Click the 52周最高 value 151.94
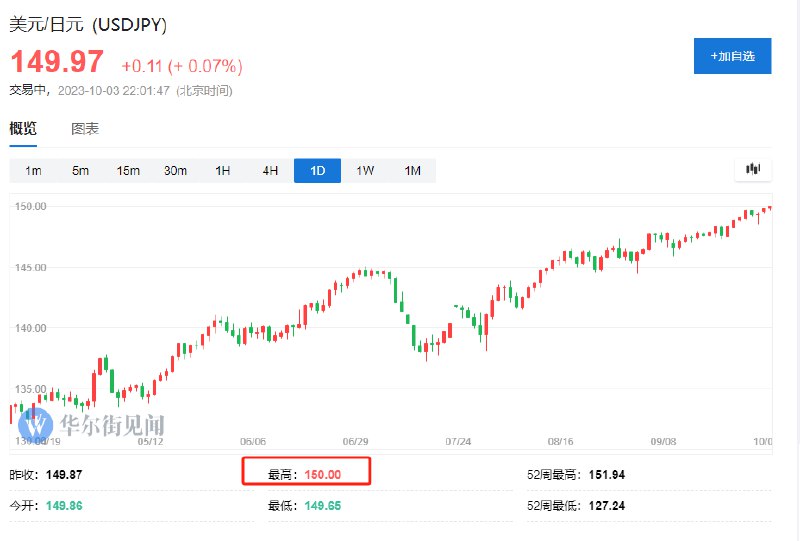Viewport: 800px width, 541px height. point(607,475)
